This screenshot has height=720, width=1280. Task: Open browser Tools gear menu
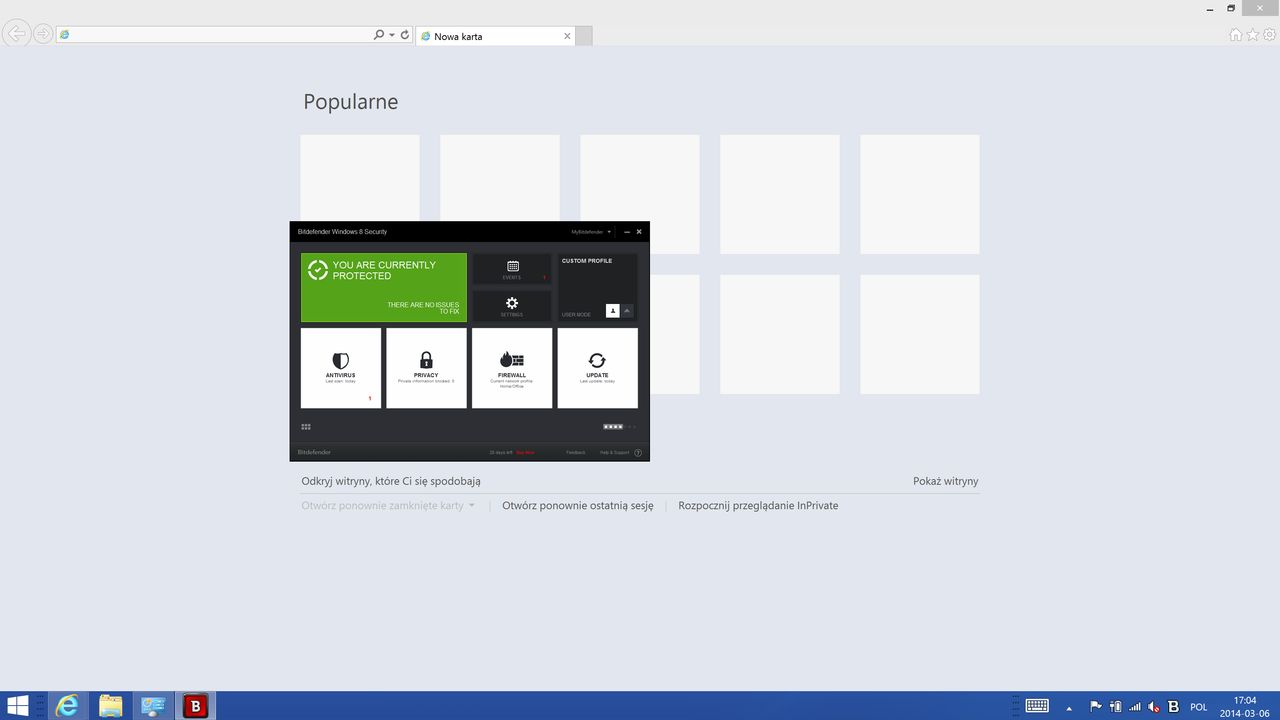click(x=1269, y=35)
